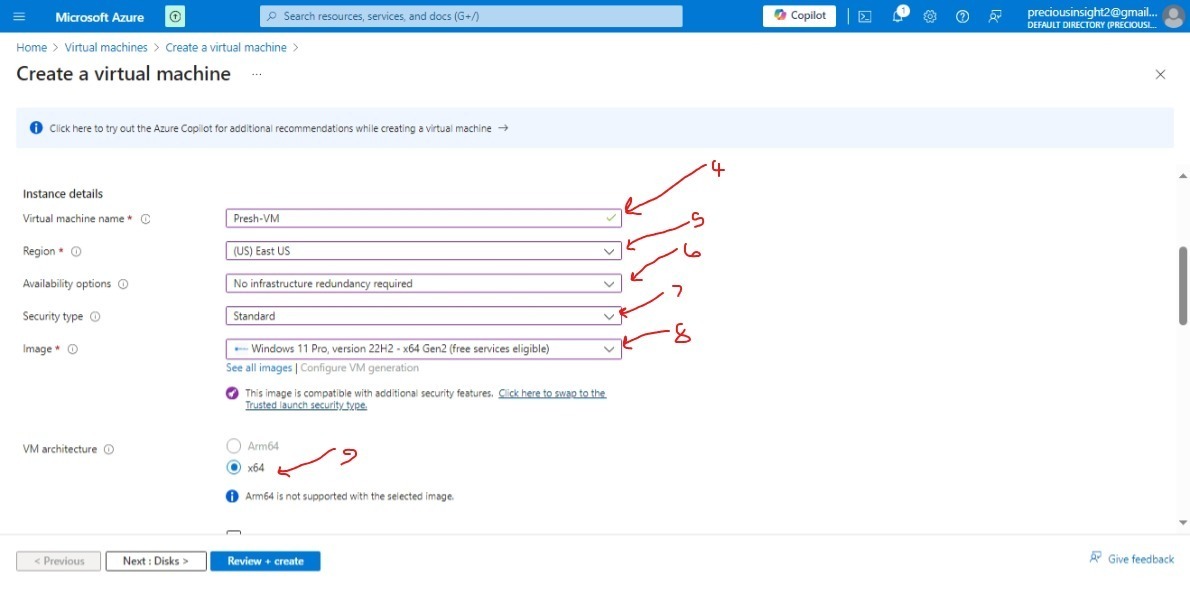Open the account avatar menu
This screenshot has height=590, width=1190.
coord(1174,16)
